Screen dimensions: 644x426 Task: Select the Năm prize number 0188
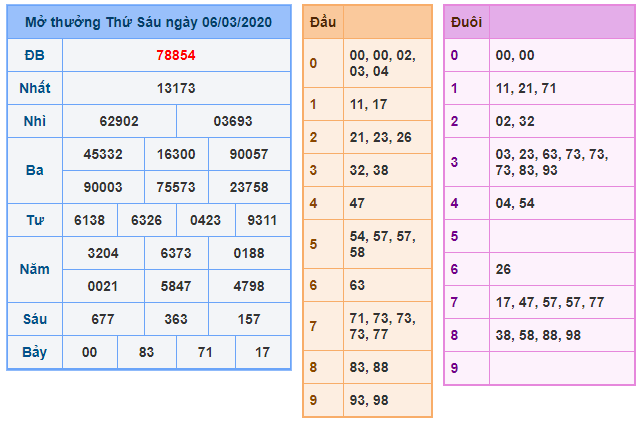click(x=248, y=253)
